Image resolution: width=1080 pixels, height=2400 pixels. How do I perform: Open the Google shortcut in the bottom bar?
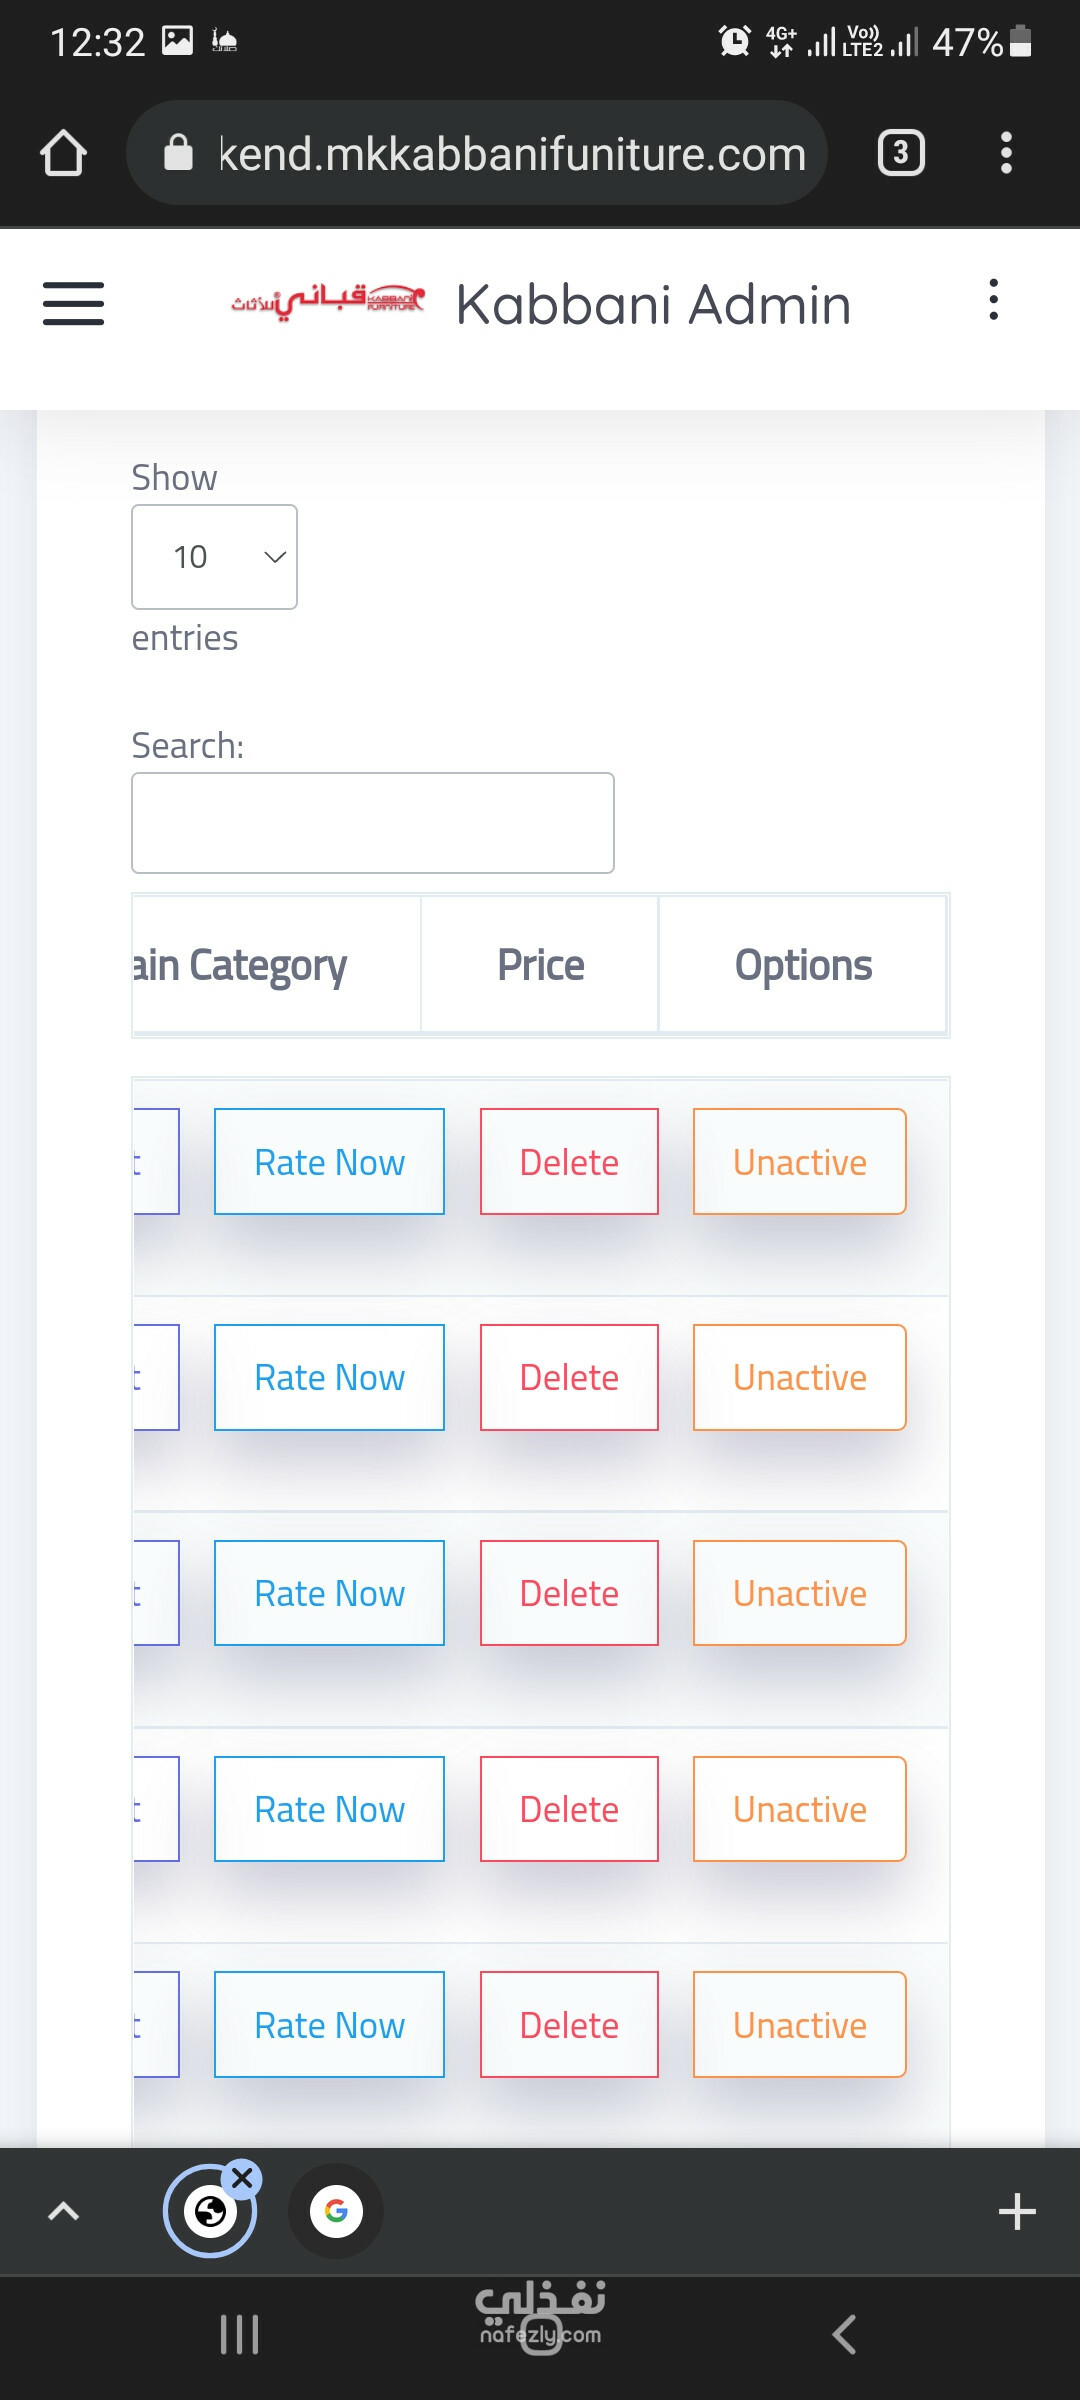336,2211
